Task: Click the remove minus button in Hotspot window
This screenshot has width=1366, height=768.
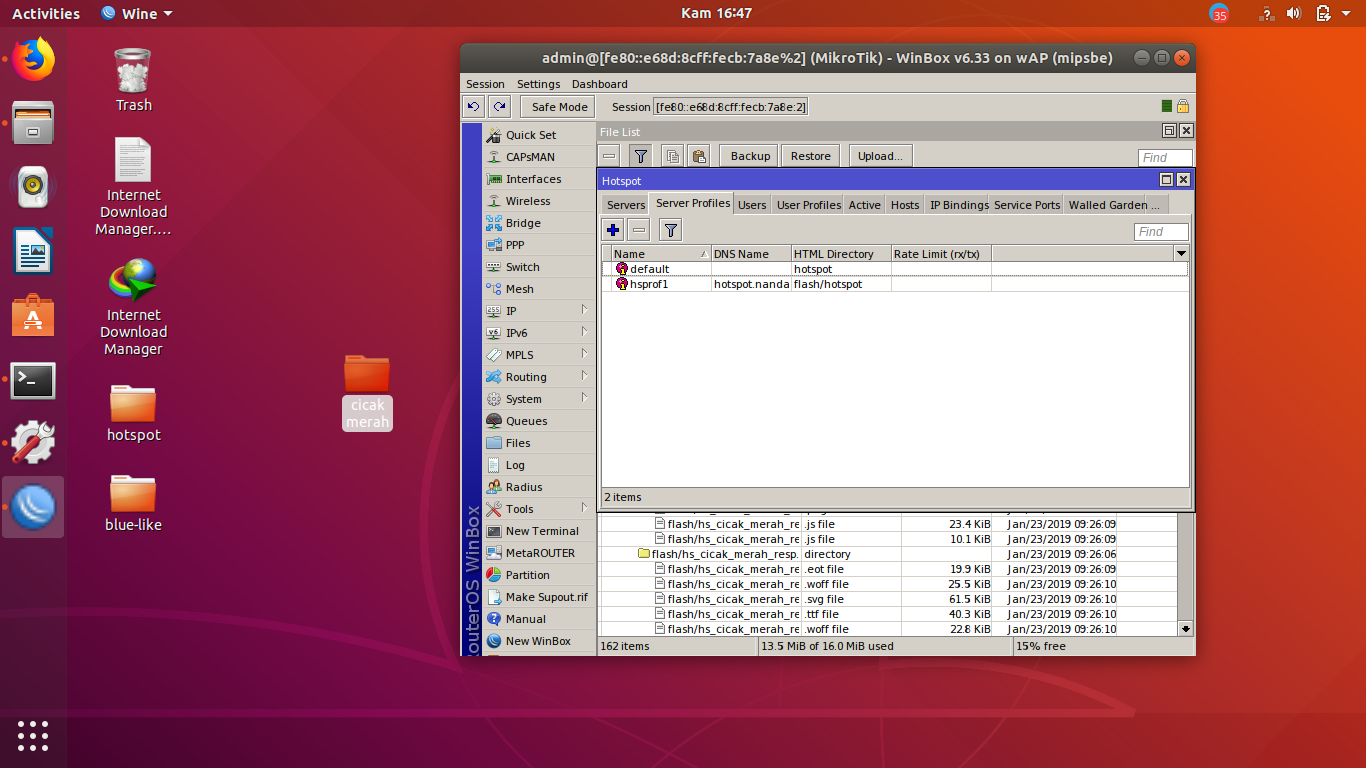Action: click(639, 230)
